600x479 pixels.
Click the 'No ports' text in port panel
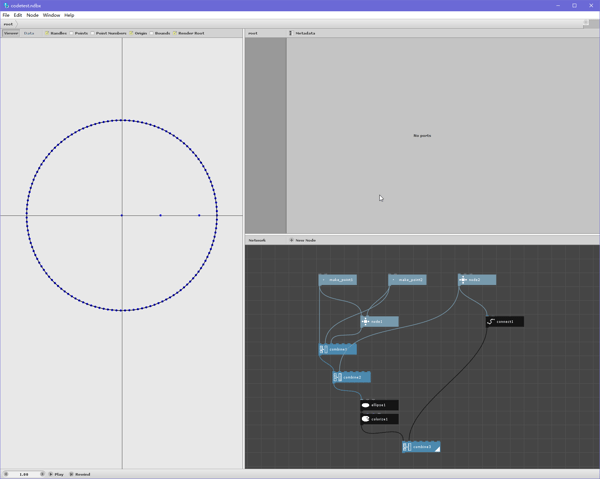coord(422,135)
